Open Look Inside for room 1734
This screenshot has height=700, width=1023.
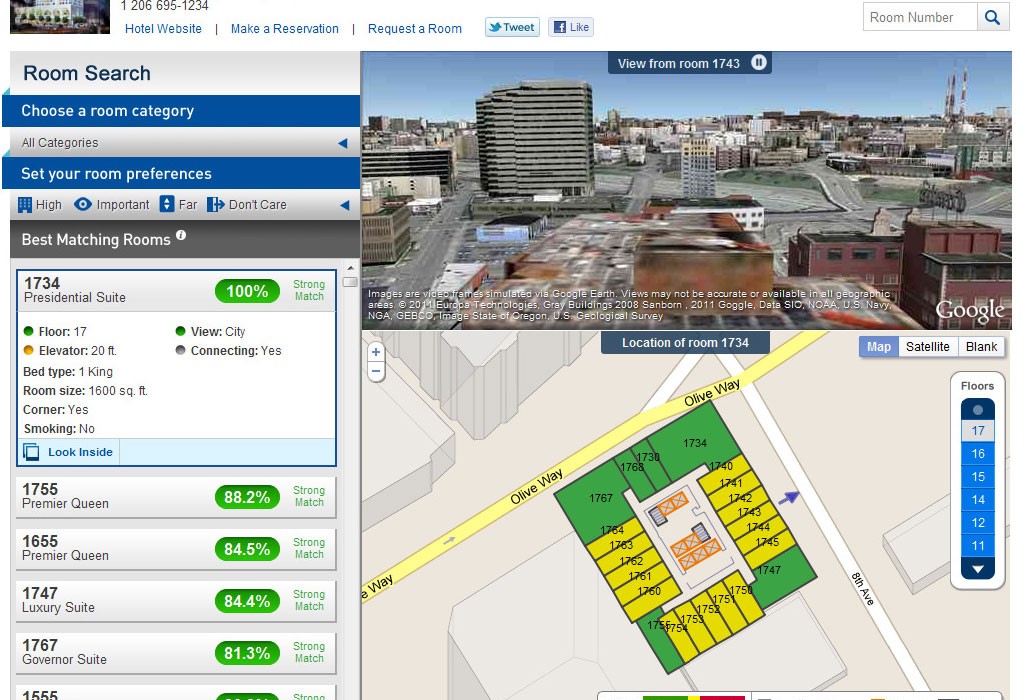point(70,452)
